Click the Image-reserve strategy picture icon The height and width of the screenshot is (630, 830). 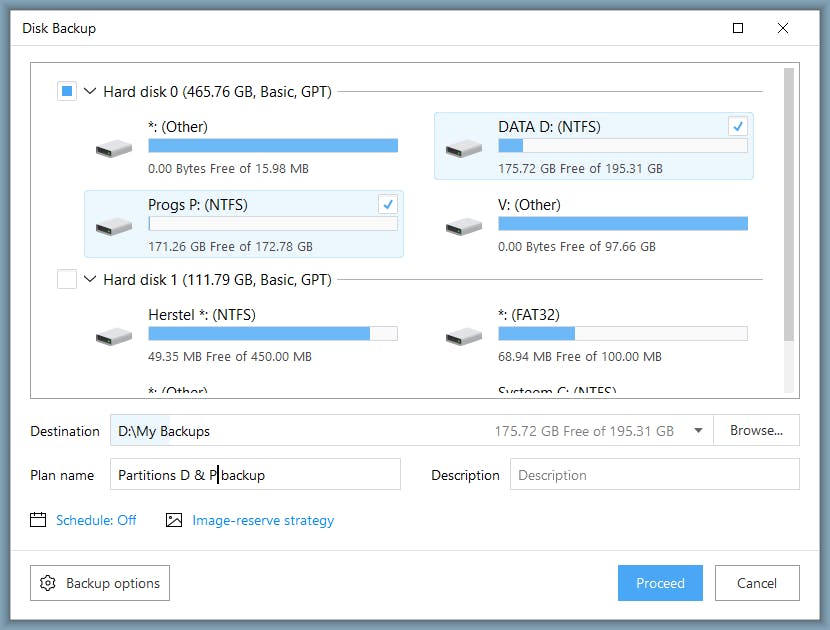(x=175, y=520)
